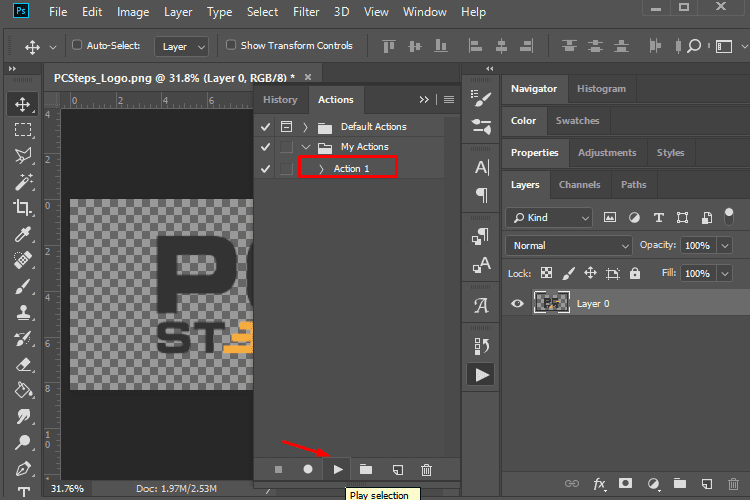This screenshot has height=500, width=750.
Task: Lock transparent pixels of layer
Action: [546, 273]
